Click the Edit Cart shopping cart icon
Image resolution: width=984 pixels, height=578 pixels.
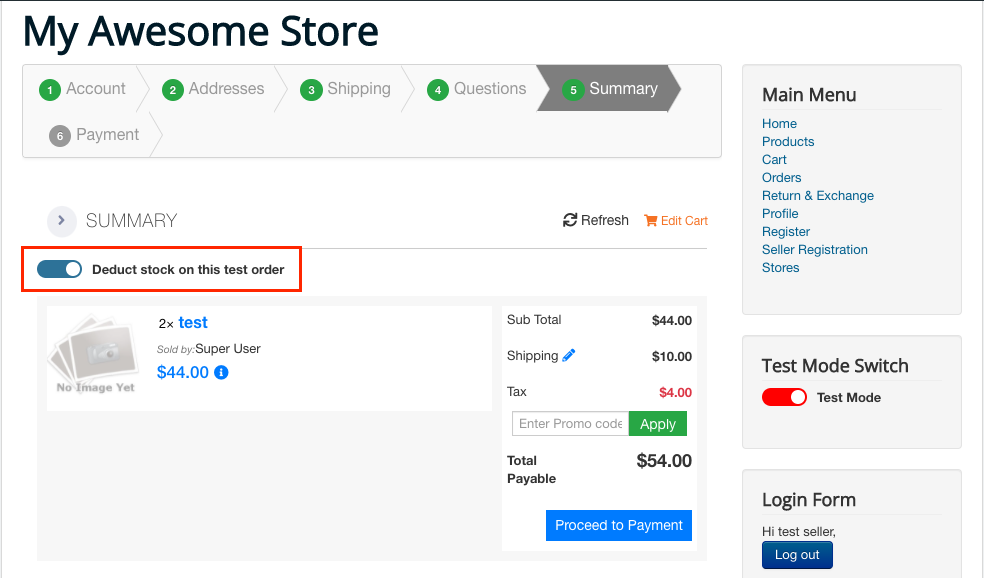651,220
